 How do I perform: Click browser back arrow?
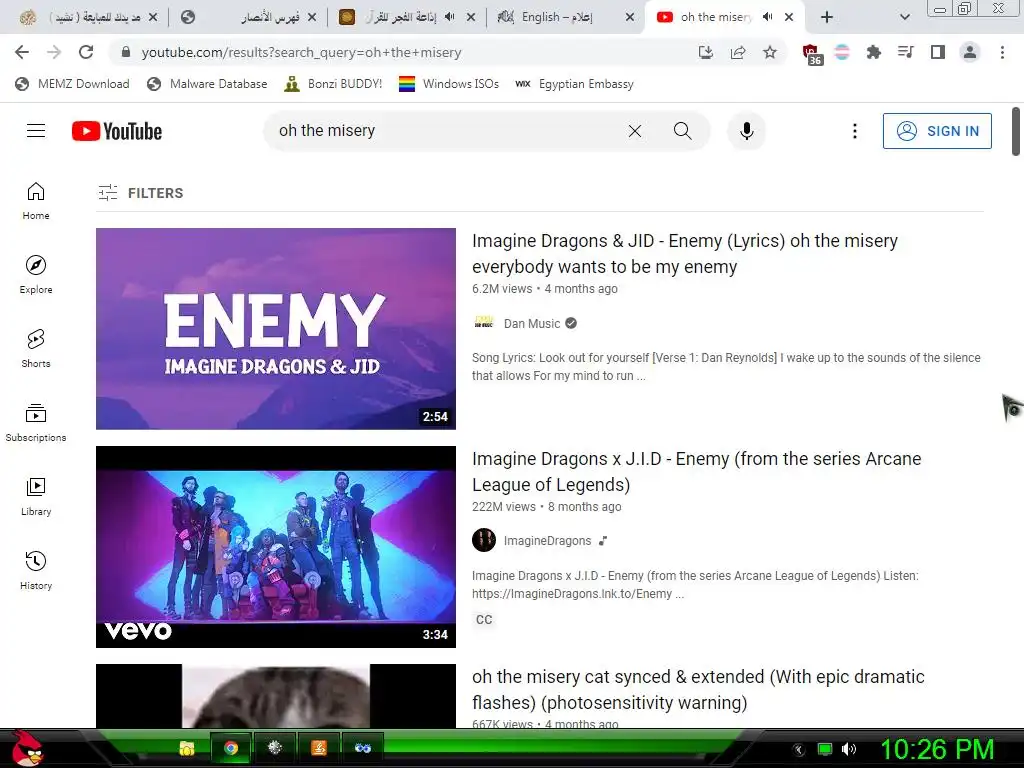(x=22, y=52)
